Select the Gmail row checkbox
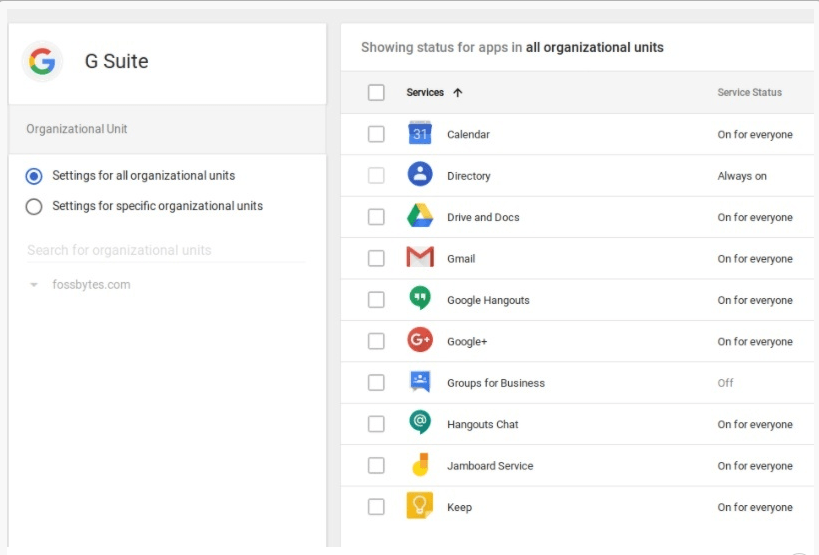The width and height of the screenshot is (819, 555). click(x=376, y=258)
